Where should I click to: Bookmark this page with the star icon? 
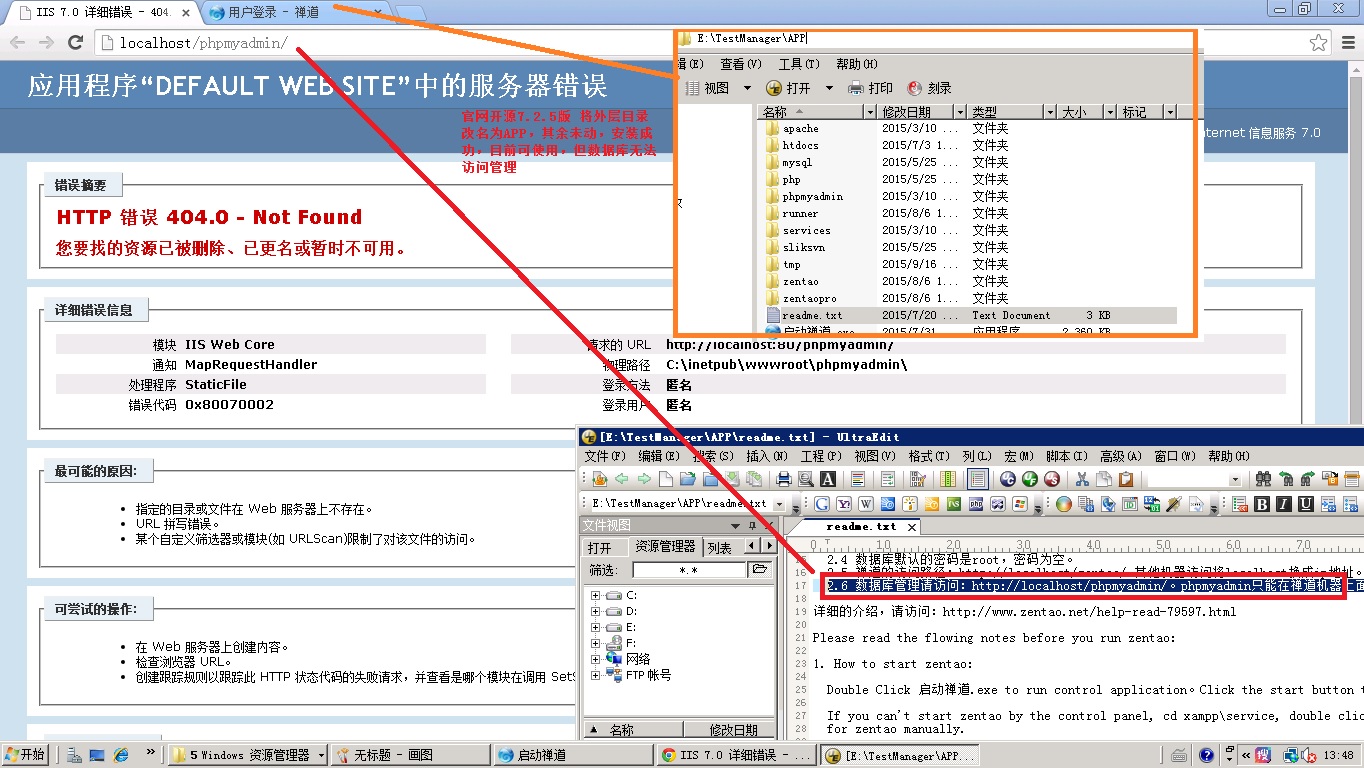pyautogui.click(x=1319, y=42)
